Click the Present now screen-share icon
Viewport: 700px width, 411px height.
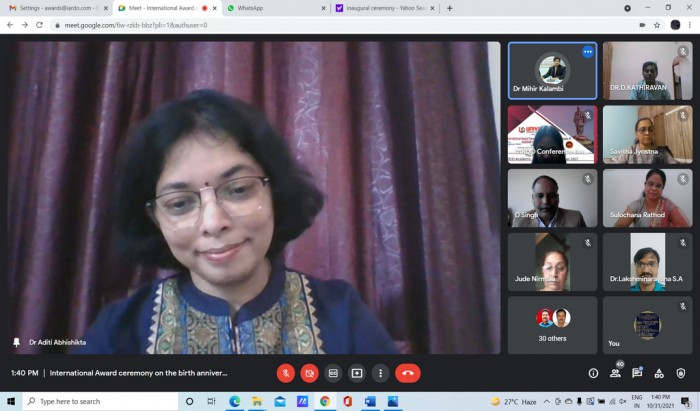point(357,373)
